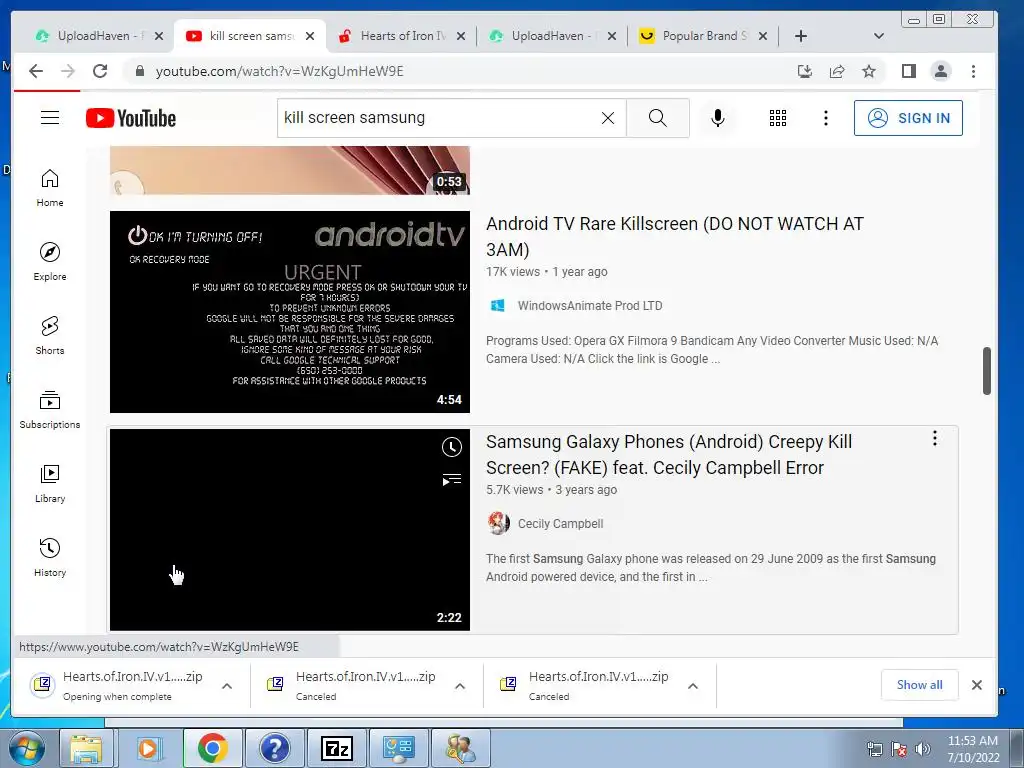1024x768 pixels.
Task: Close the downloads bar
Action: [977, 684]
